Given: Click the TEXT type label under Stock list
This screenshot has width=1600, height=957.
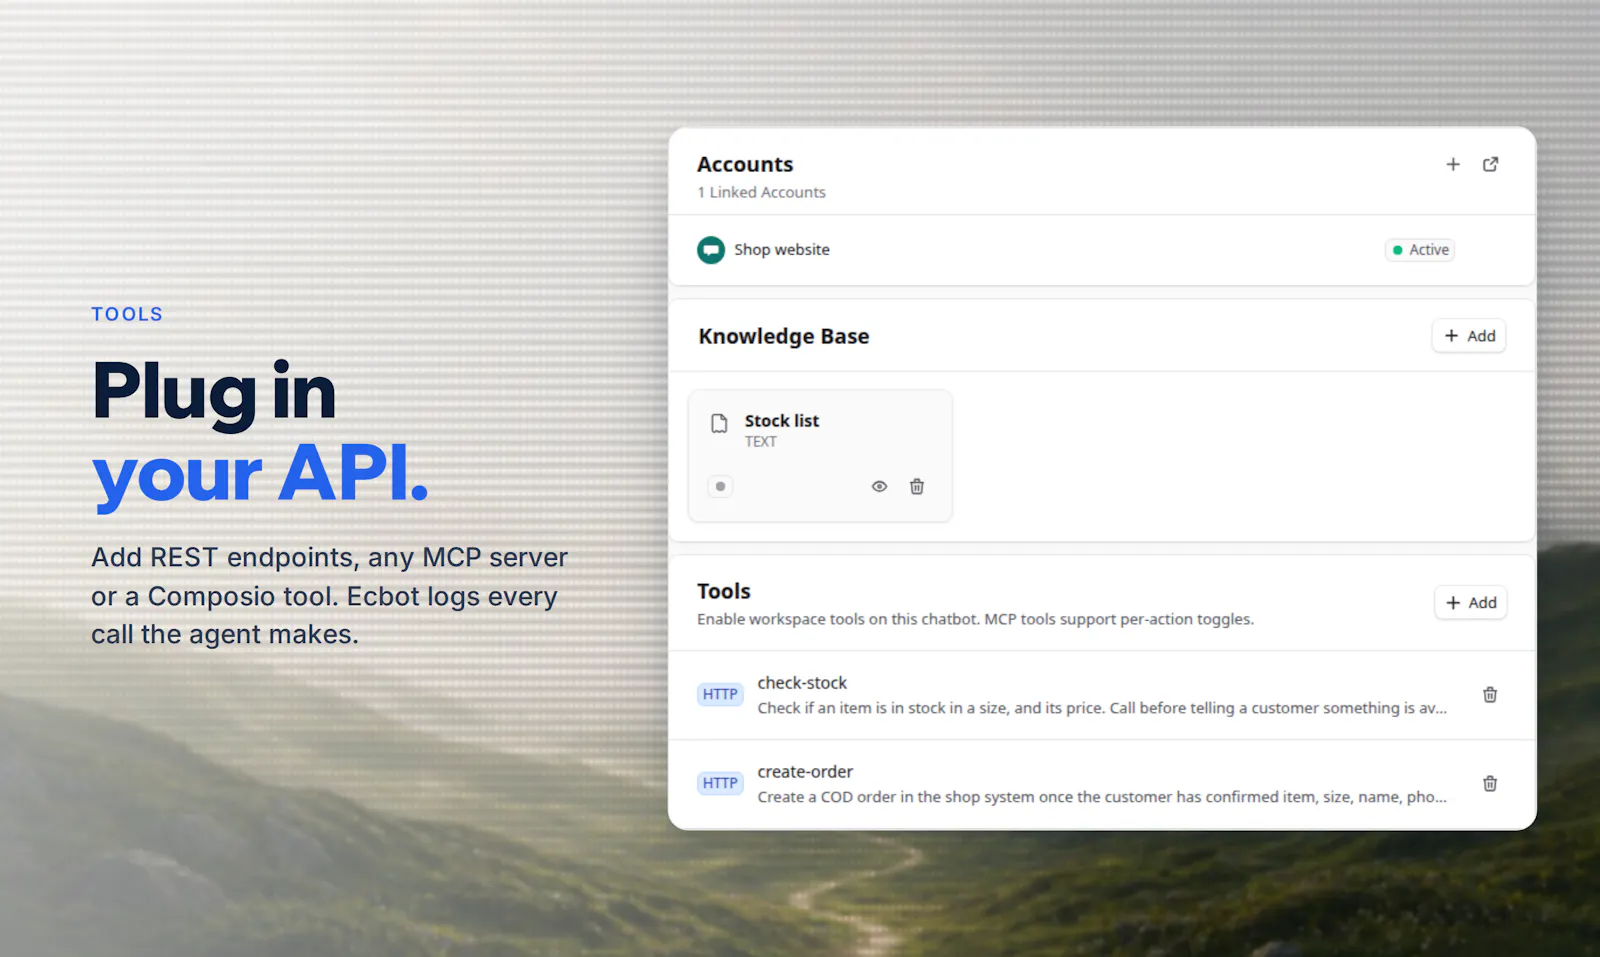Looking at the screenshot, I should (x=761, y=441).
